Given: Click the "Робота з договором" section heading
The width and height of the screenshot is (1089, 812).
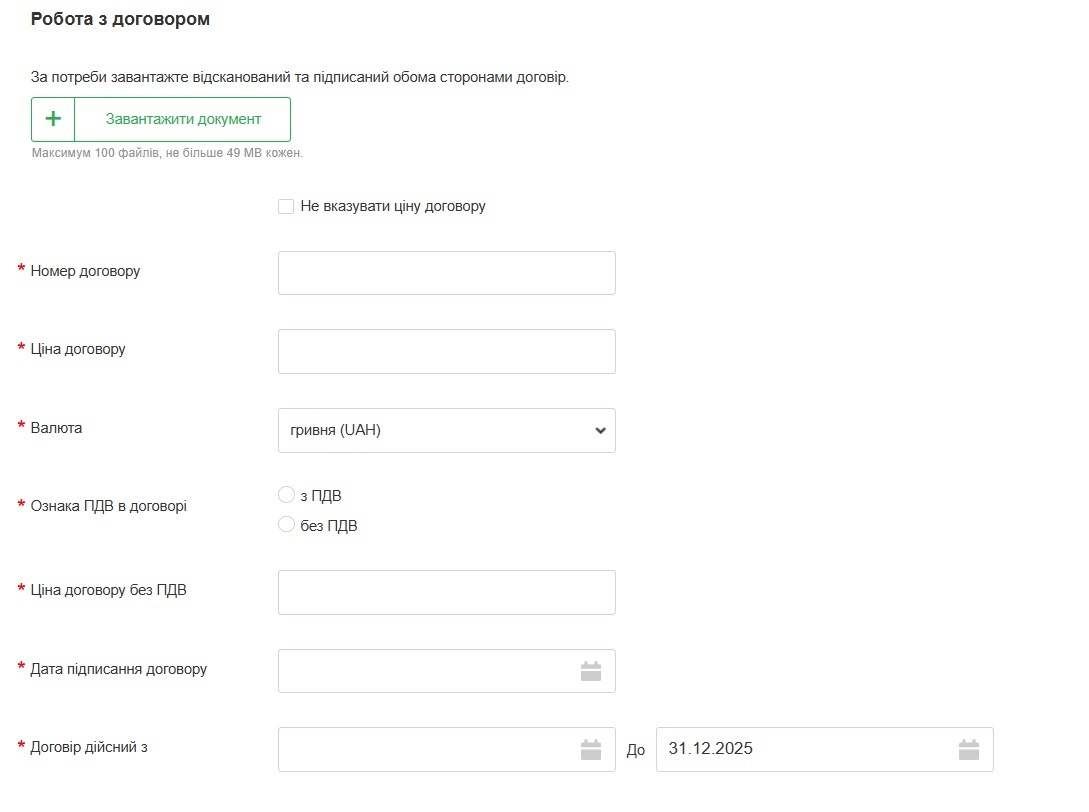Looking at the screenshot, I should 120,19.
